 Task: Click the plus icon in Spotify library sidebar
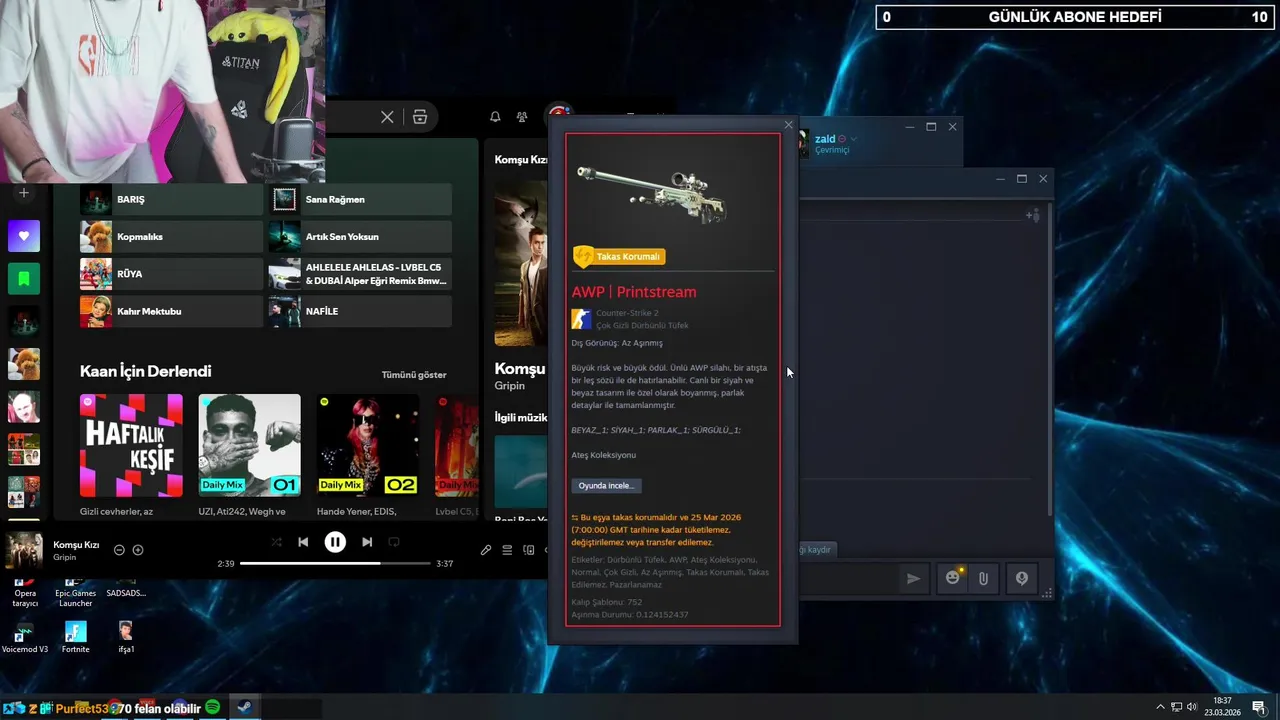pos(24,193)
